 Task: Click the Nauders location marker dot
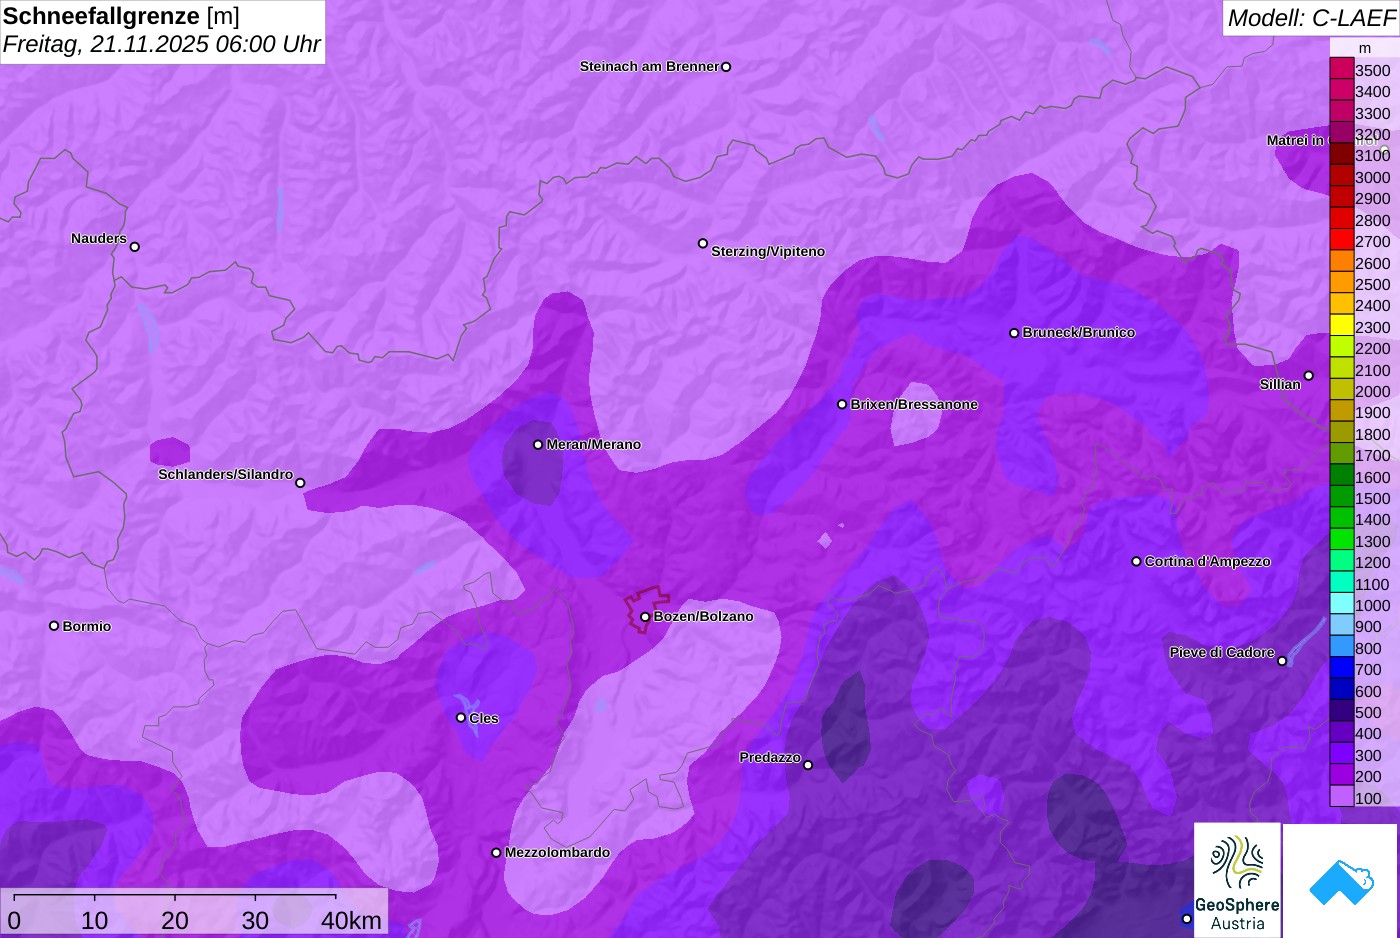pyautogui.click(x=135, y=247)
